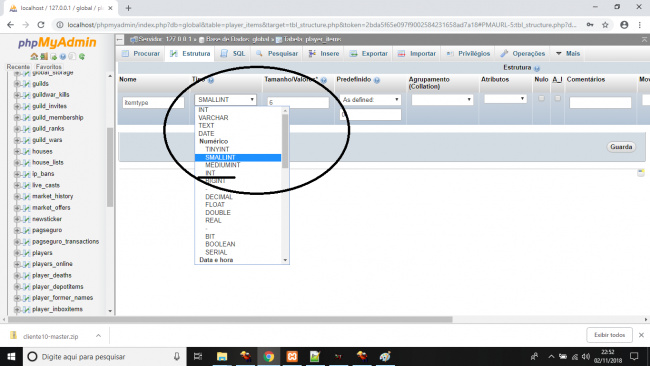Switch to the Exportar tab
Screen dimensions: 650x366
(x=369, y=53)
